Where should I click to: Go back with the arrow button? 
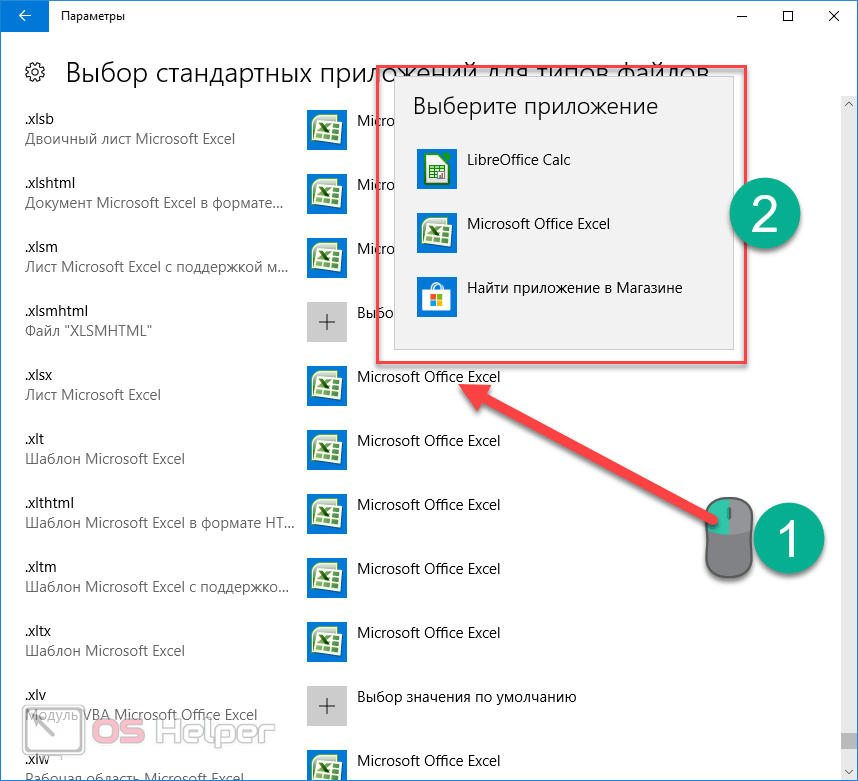coord(25,16)
